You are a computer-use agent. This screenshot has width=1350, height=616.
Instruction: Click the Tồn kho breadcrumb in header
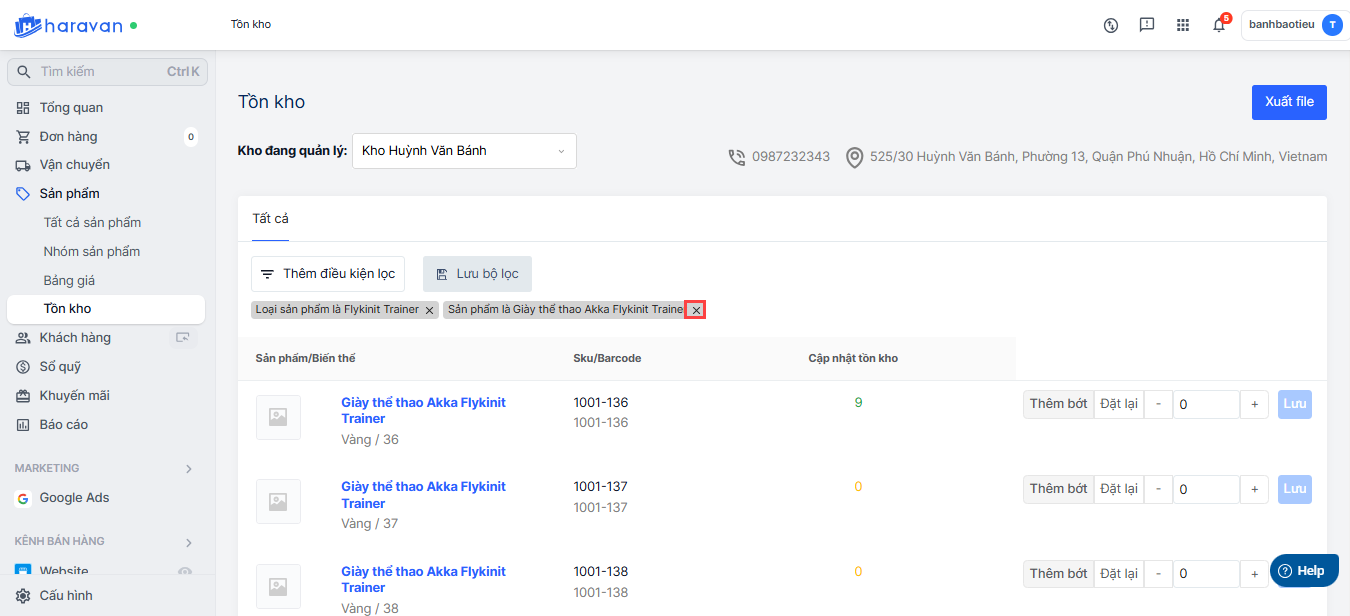(x=251, y=24)
